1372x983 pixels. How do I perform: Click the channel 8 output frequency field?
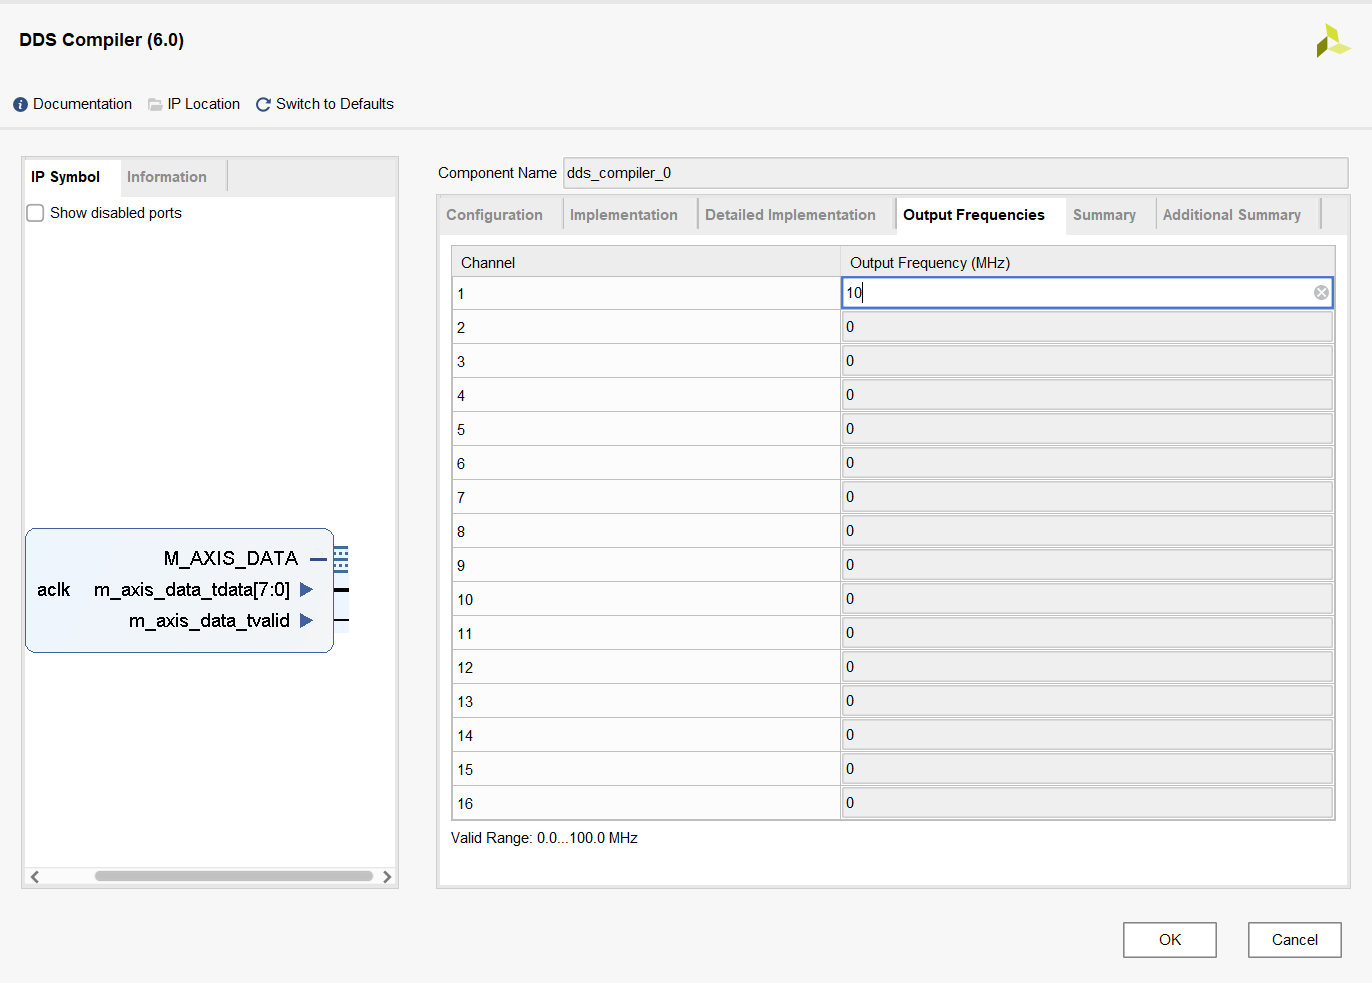pos(1087,531)
